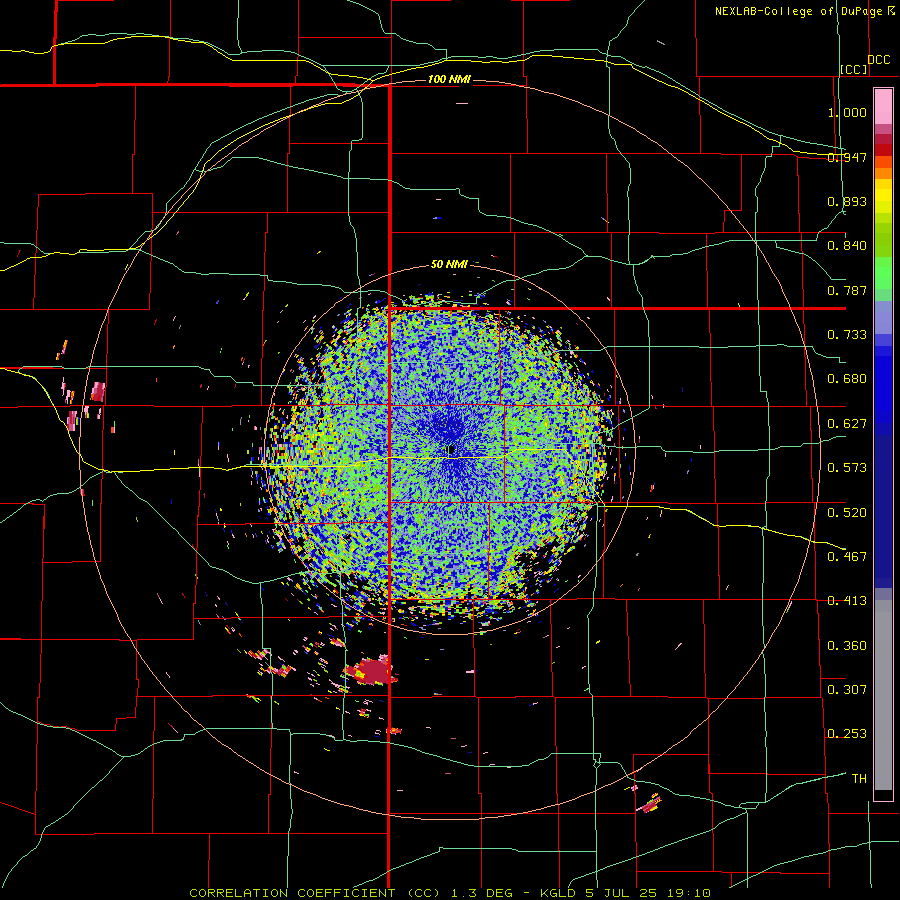Image resolution: width=900 pixels, height=900 pixels.
Task: Select the 0.840 scale value
Action: pos(847,246)
